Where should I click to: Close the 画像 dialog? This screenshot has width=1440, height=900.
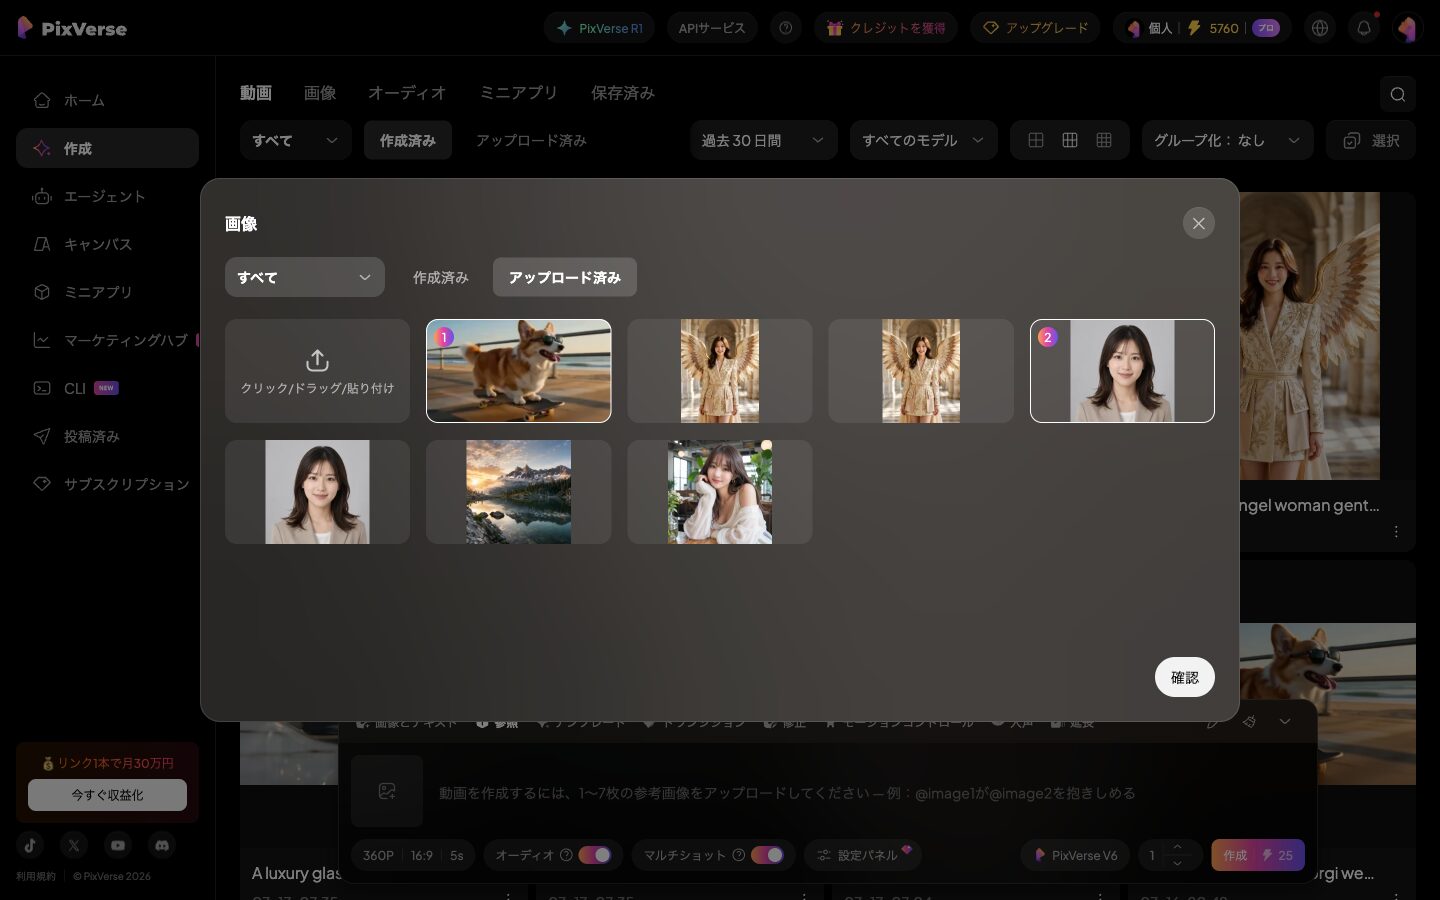(x=1198, y=223)
